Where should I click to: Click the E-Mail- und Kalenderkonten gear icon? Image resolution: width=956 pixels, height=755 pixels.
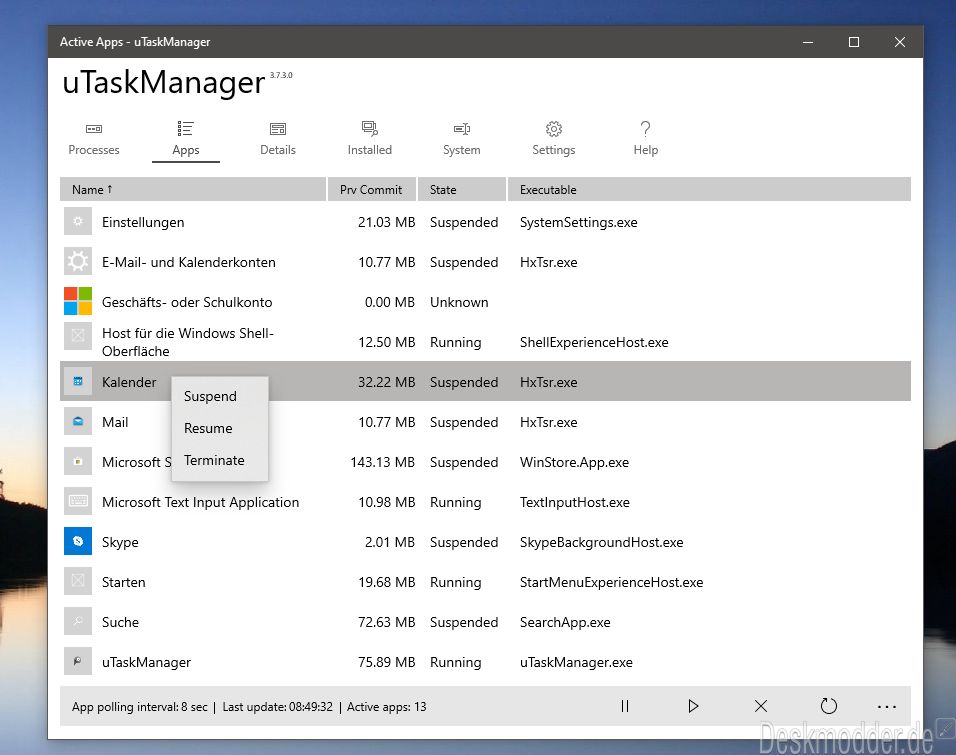click(x=78, y=262)
